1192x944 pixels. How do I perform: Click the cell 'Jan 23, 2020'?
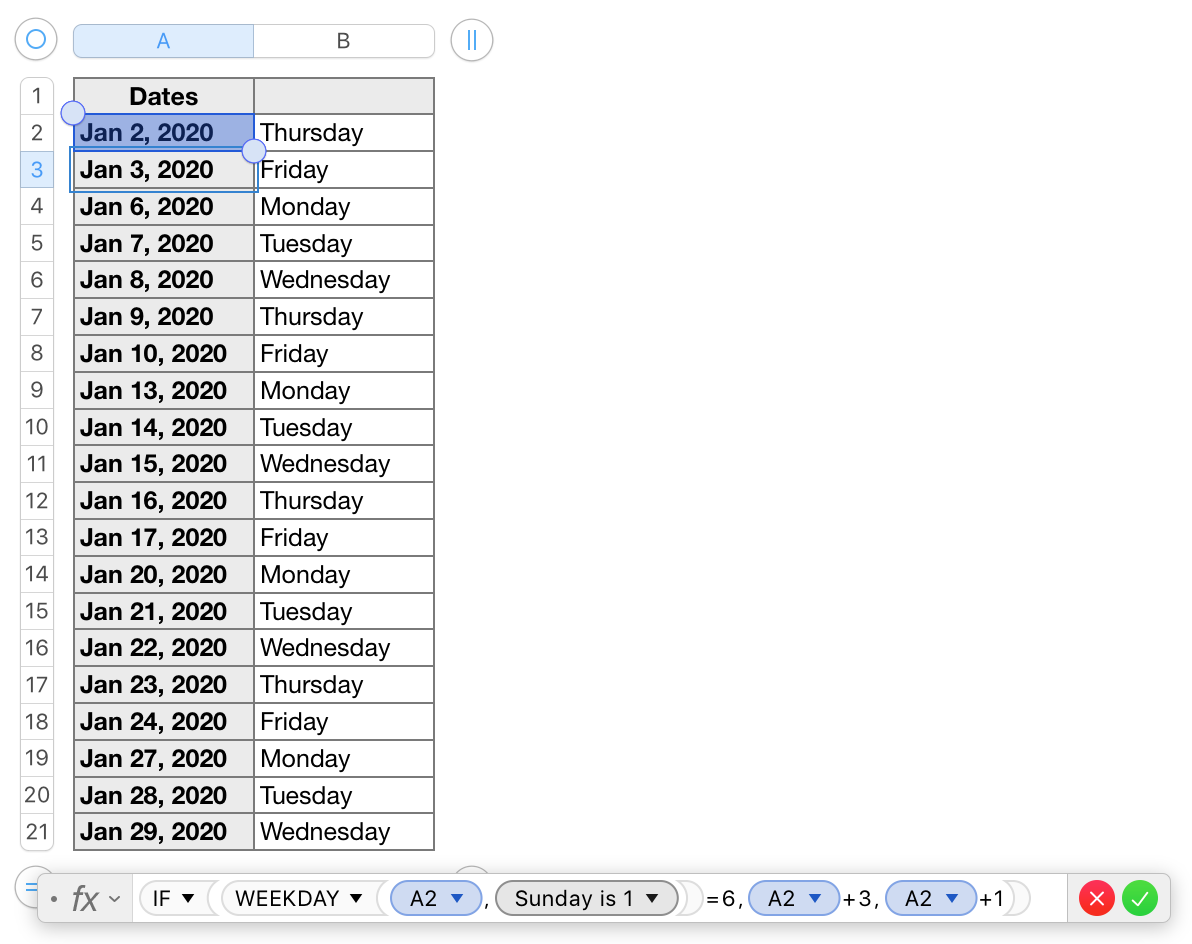pos(163,684)
